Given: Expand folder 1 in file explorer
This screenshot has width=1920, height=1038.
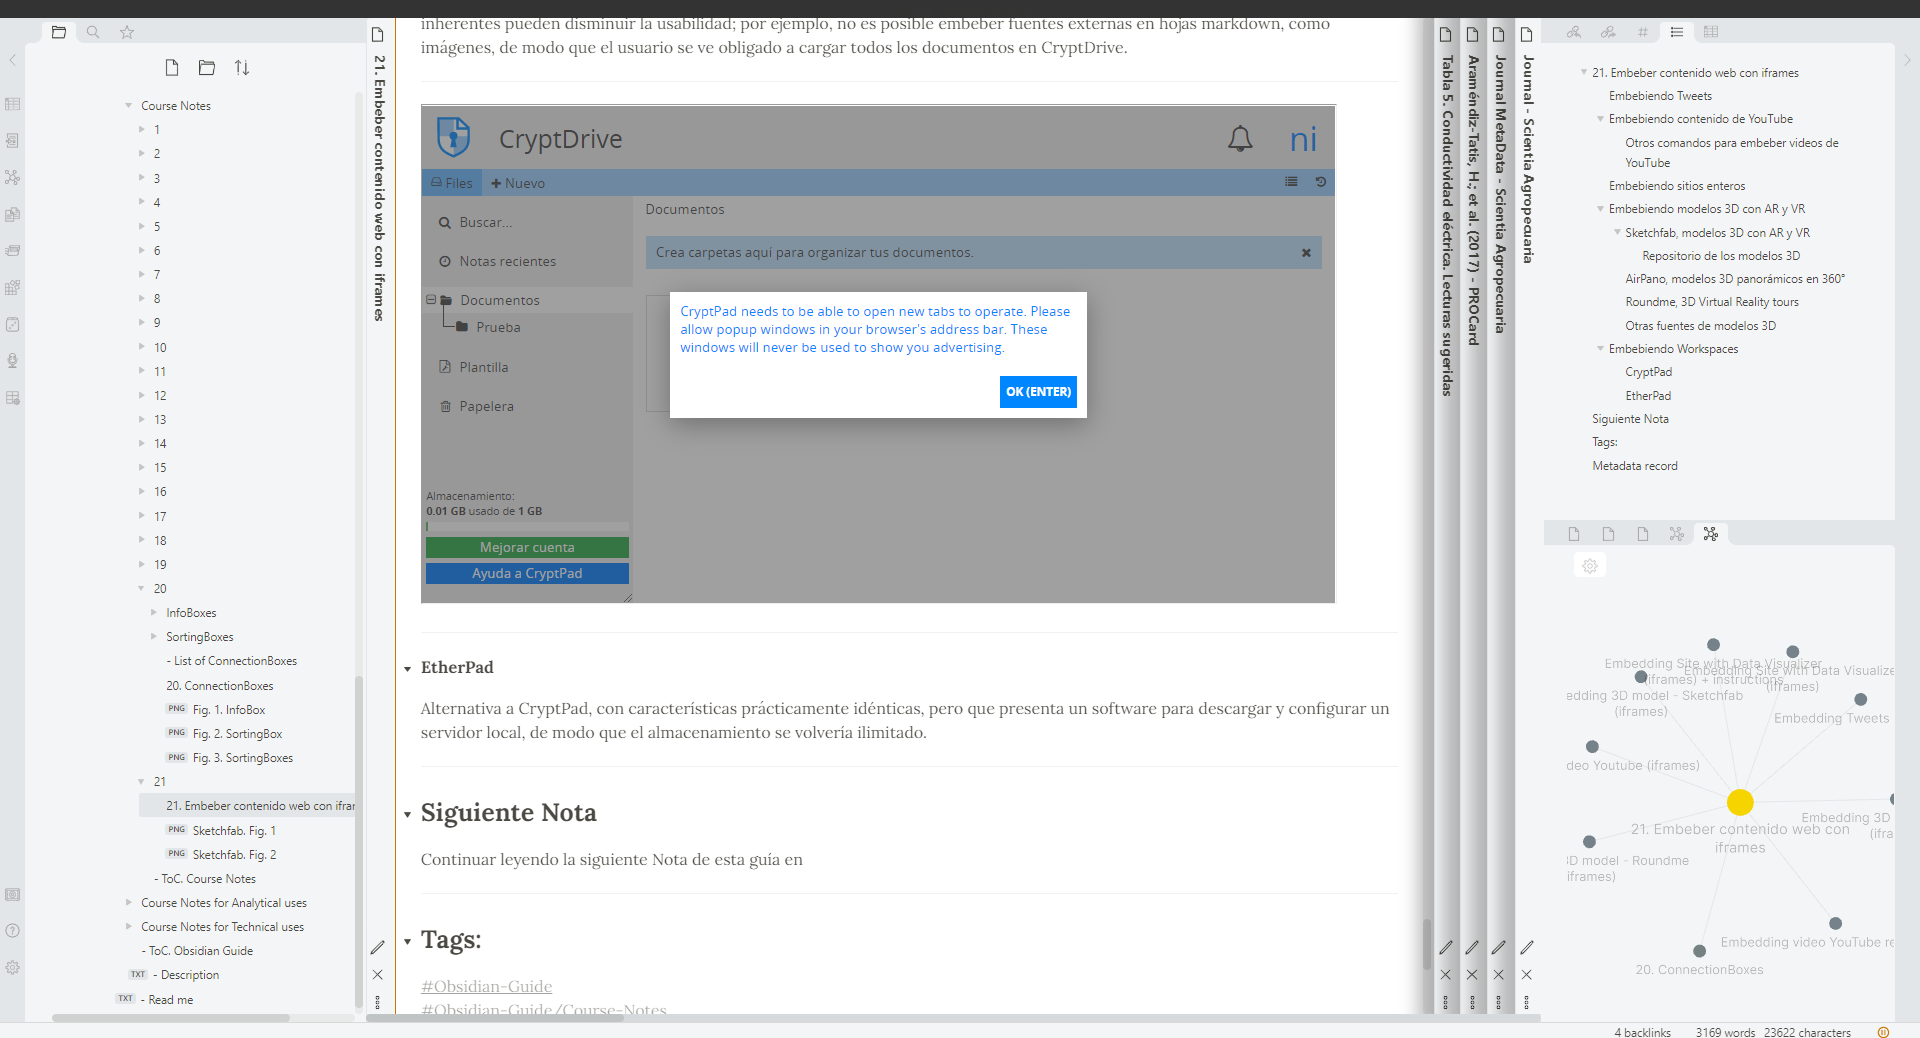Looking at the screenshot, I should point(141,129).
